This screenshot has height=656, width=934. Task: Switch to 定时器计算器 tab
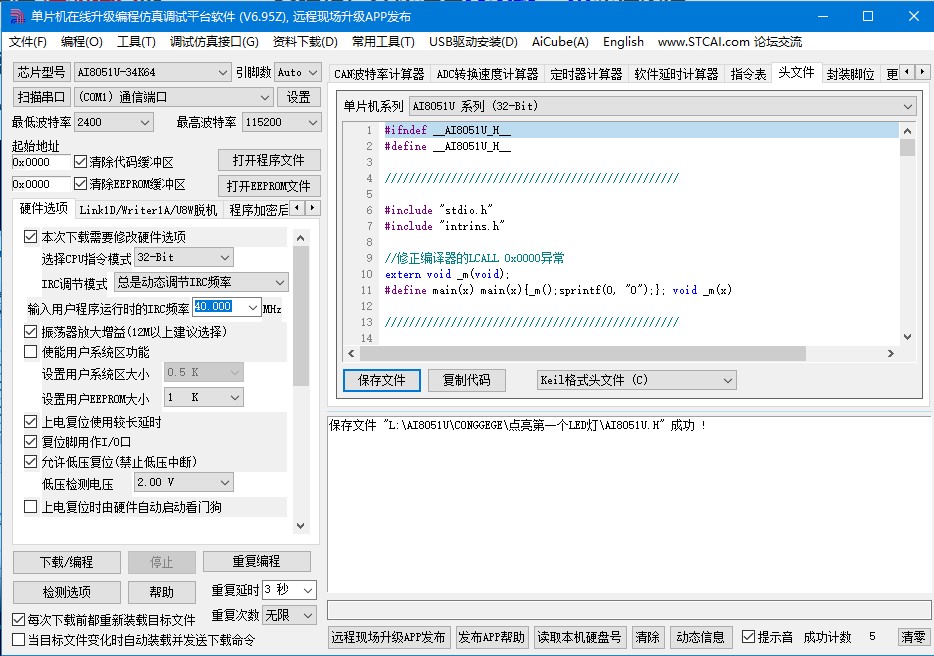pyautogui.click(x=586, y=74)
